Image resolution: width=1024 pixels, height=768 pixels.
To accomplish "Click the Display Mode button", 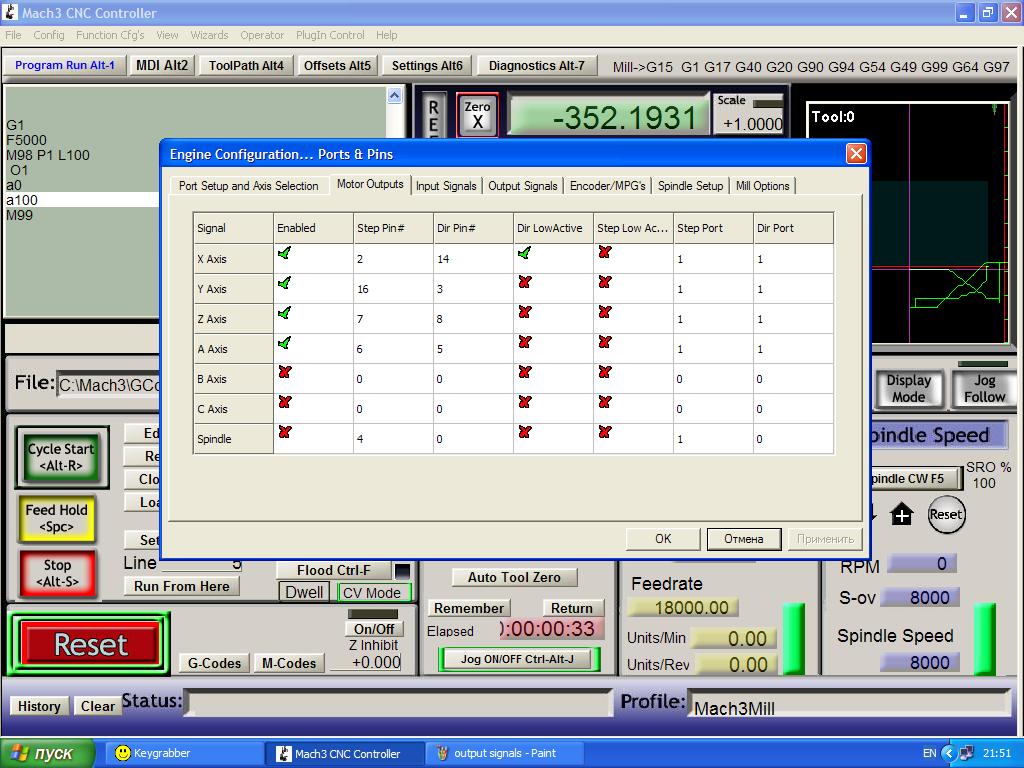I will pyautogui.click(x=908, y=389).
